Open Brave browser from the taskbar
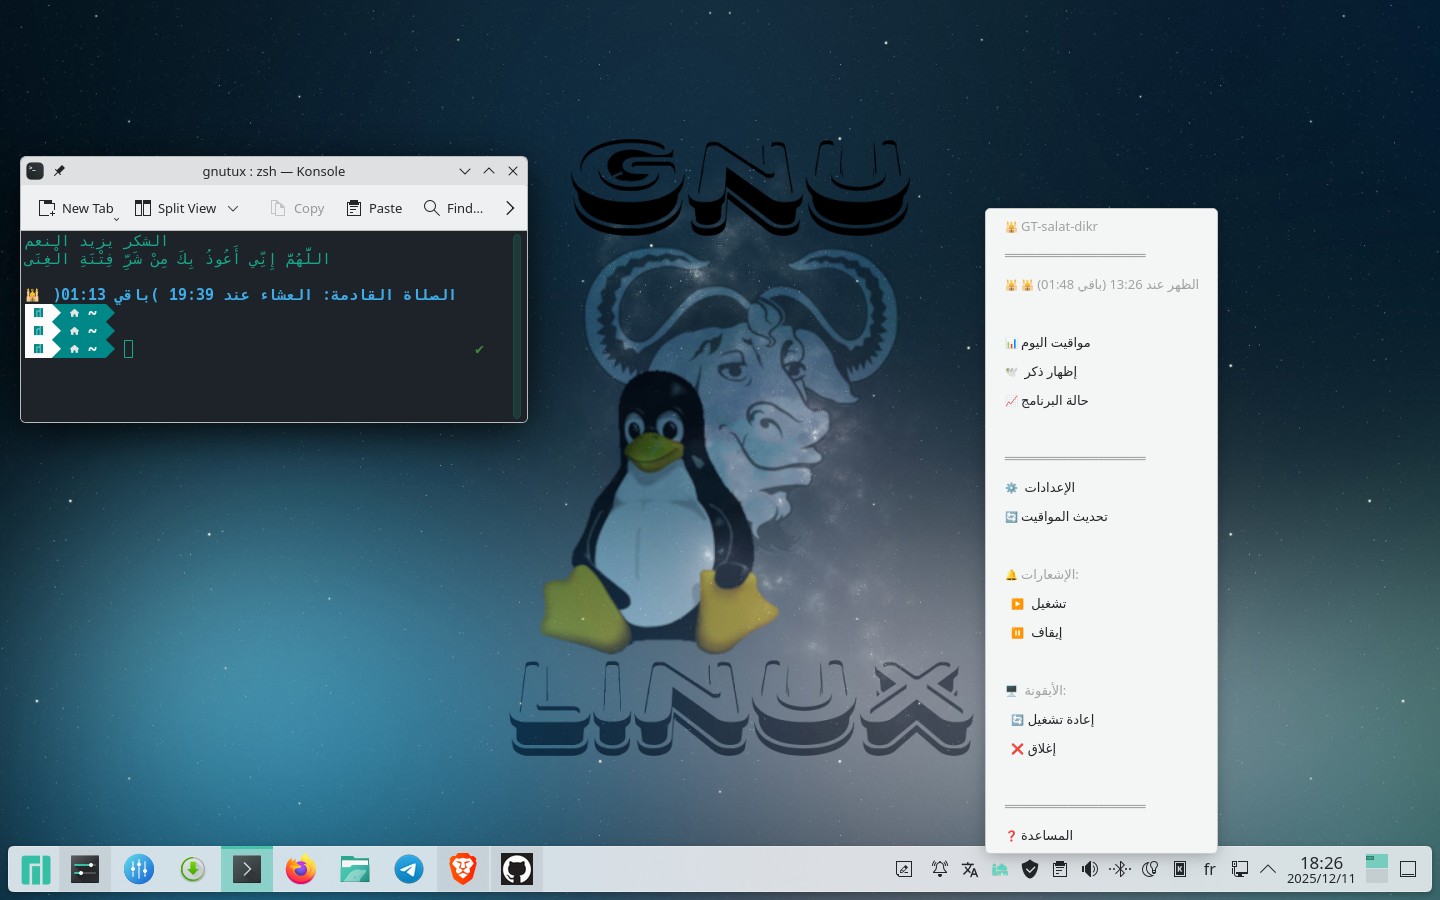 click(462, 870)
